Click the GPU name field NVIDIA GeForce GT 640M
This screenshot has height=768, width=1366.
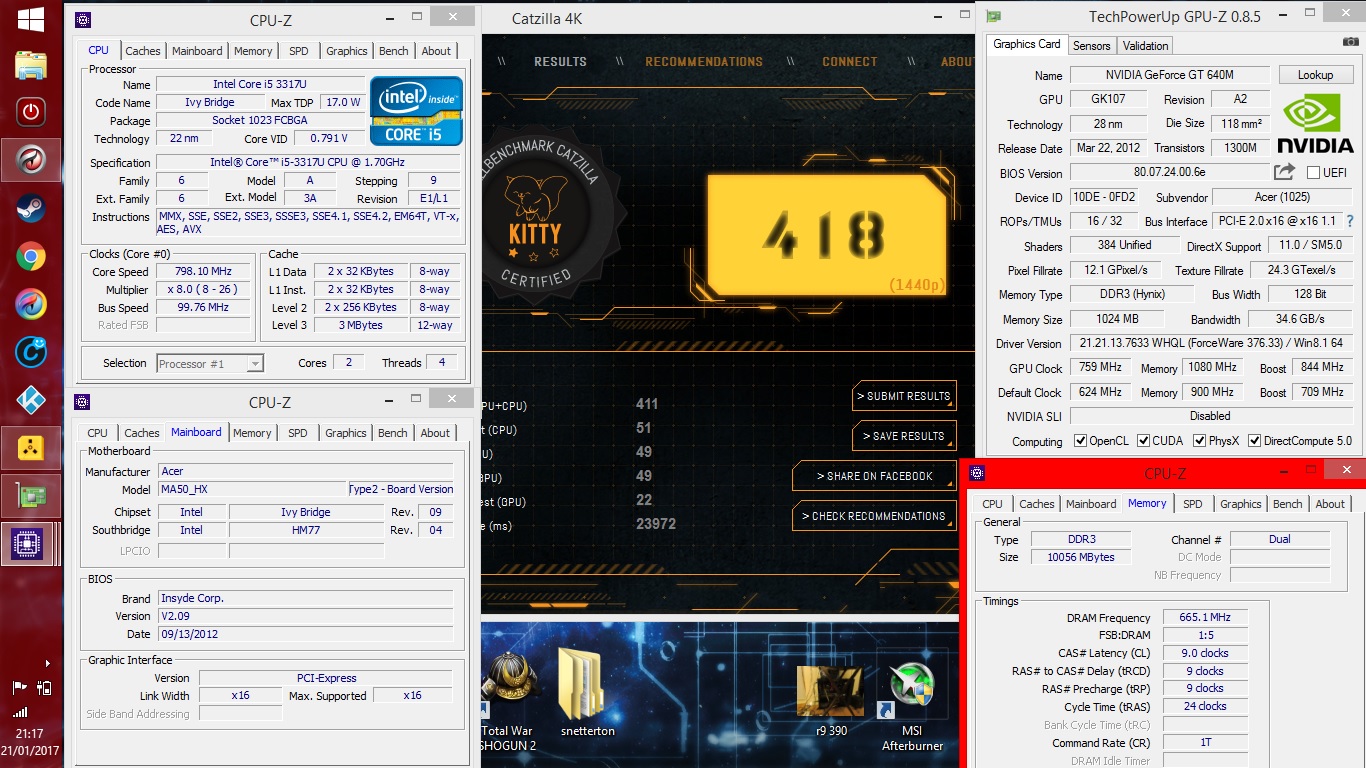click(1170, 75)
